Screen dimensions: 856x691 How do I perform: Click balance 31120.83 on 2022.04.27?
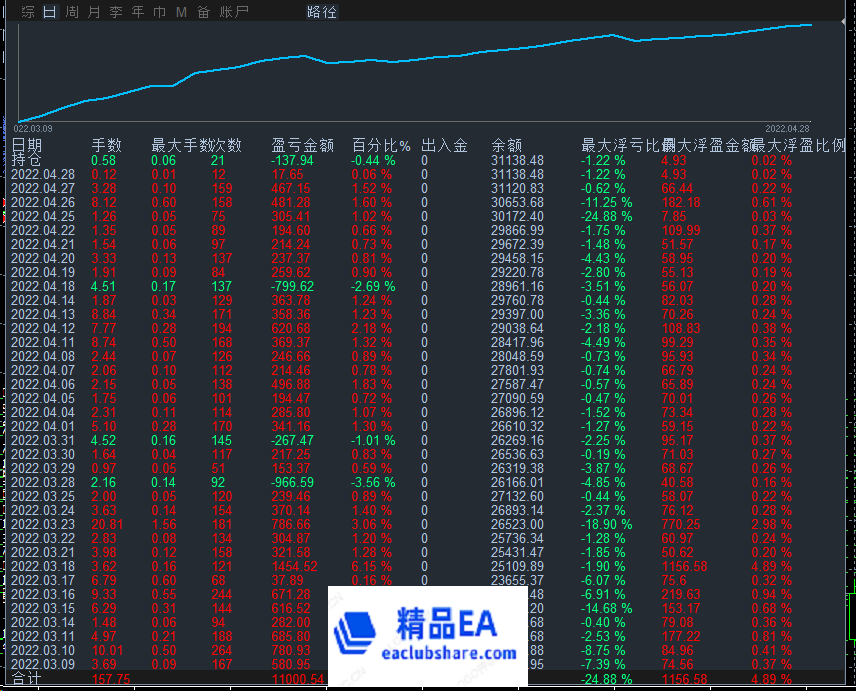[517, 188]
